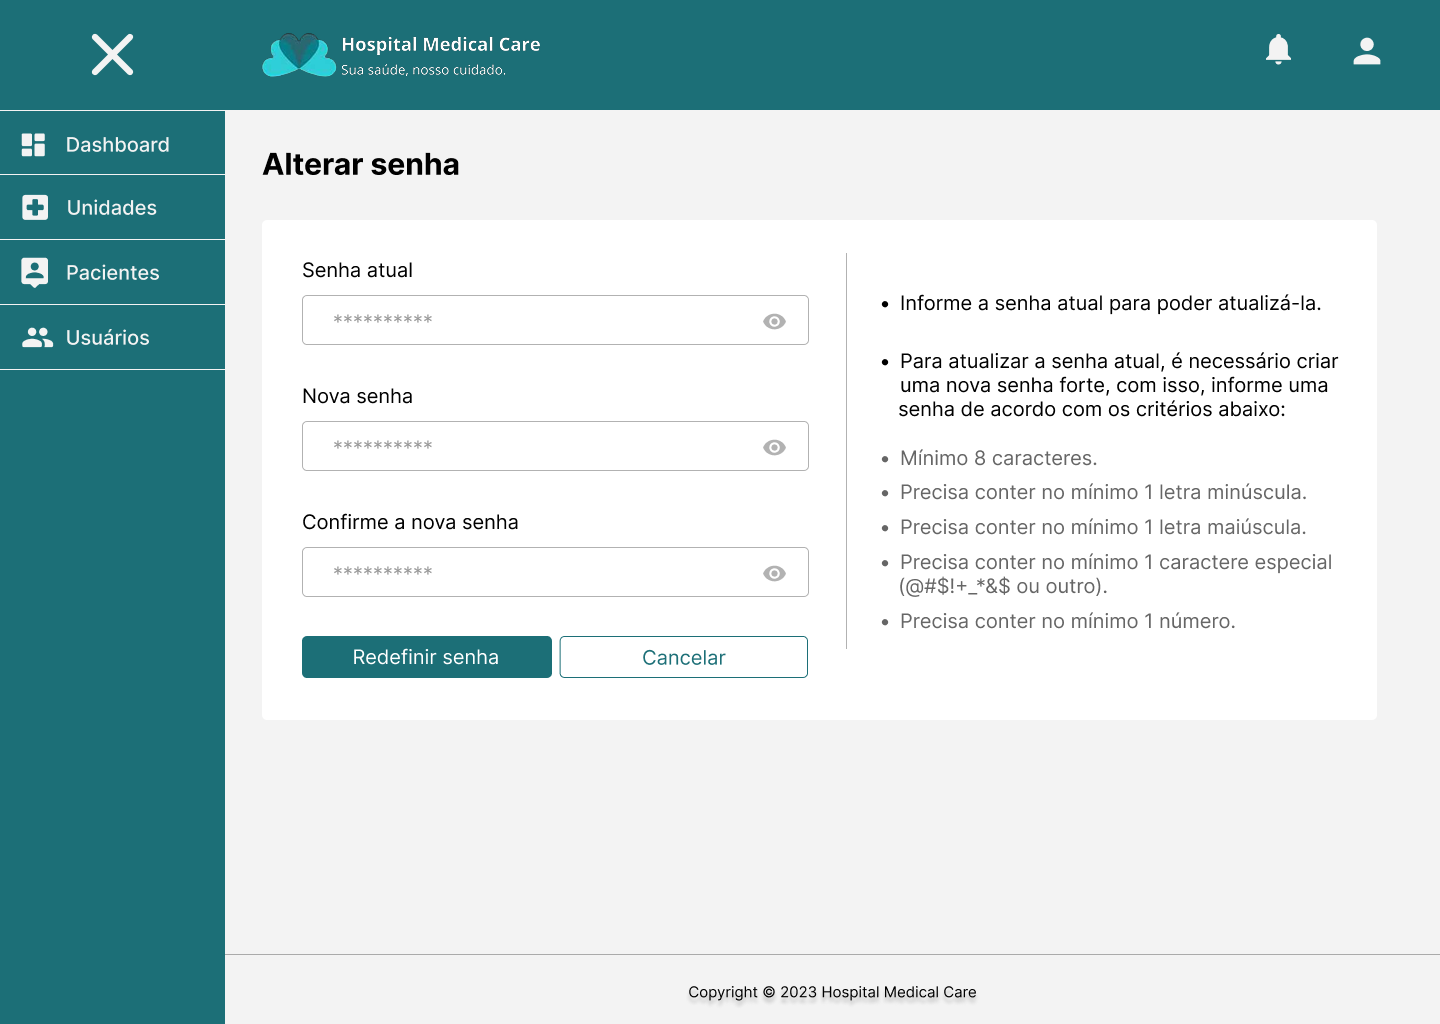This screenshot has width=1440, height=1024.
Task: Select Pacientes in the sidebar
Action: [x=112, y=272]
